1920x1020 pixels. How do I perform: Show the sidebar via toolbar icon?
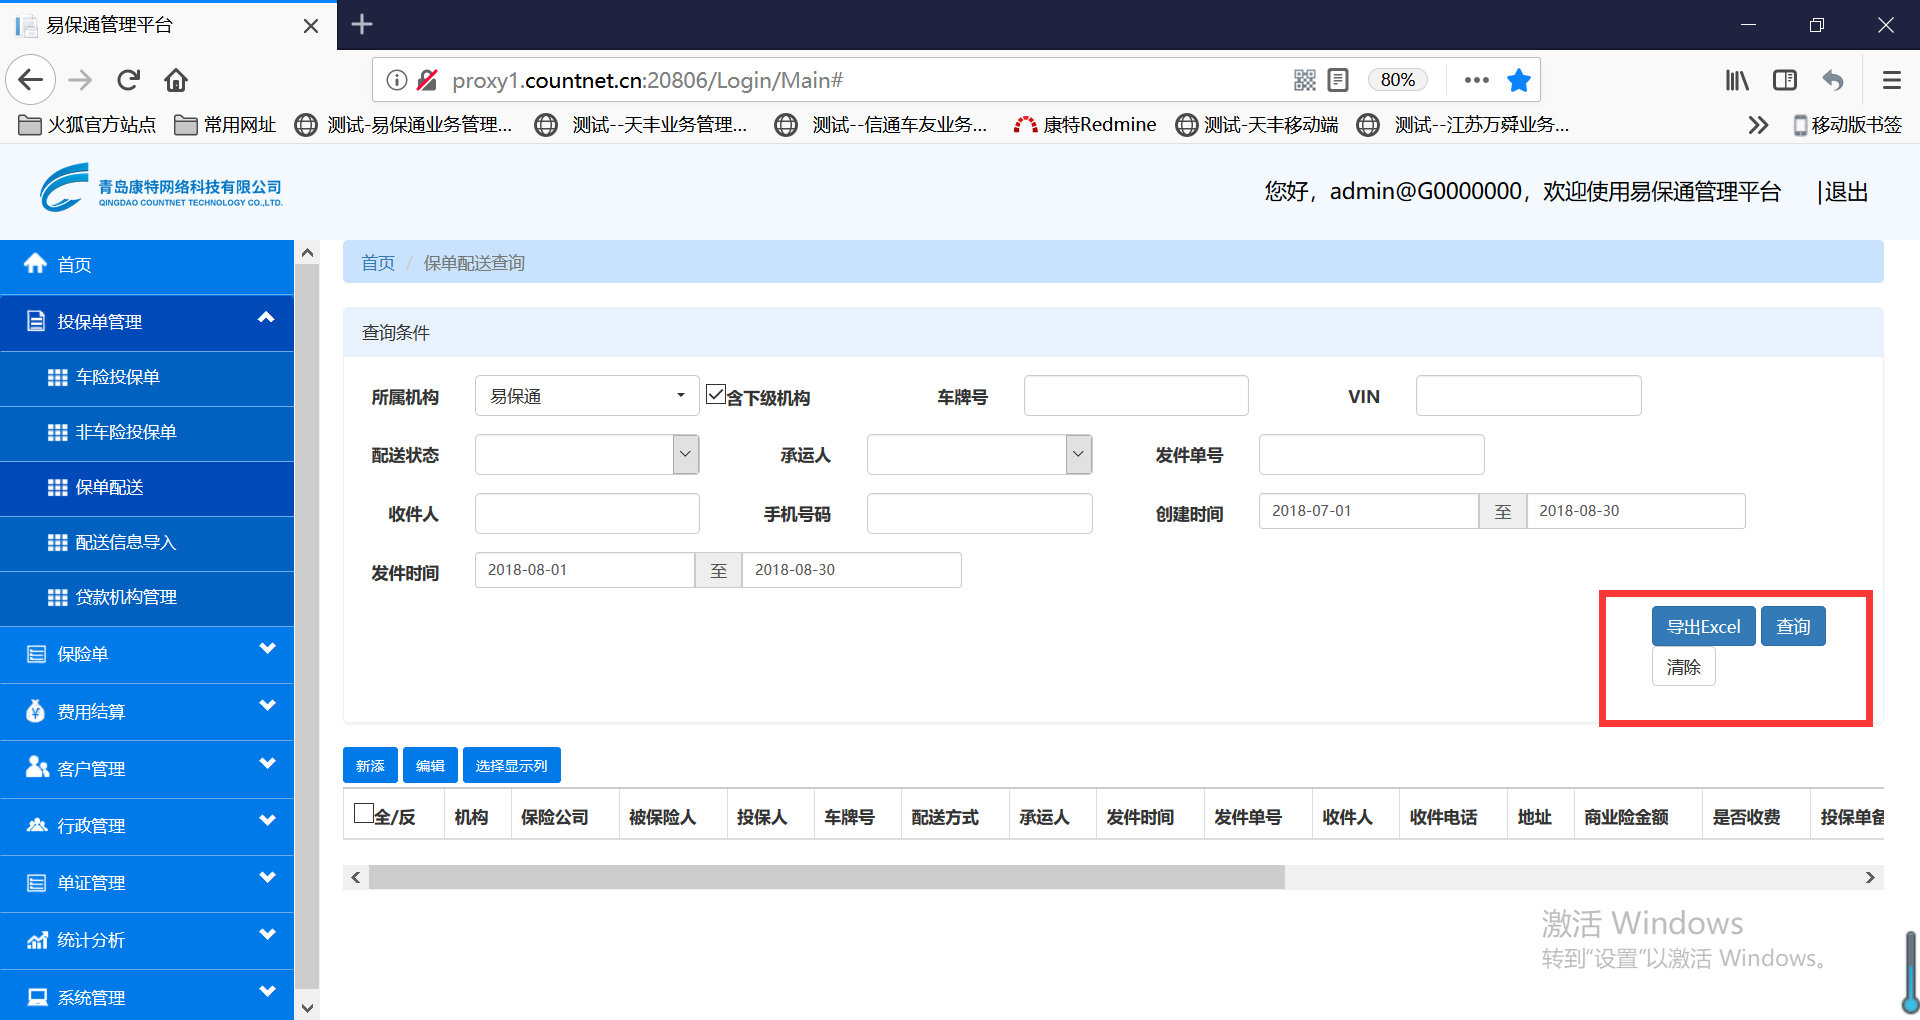(x=1785, y=80)
